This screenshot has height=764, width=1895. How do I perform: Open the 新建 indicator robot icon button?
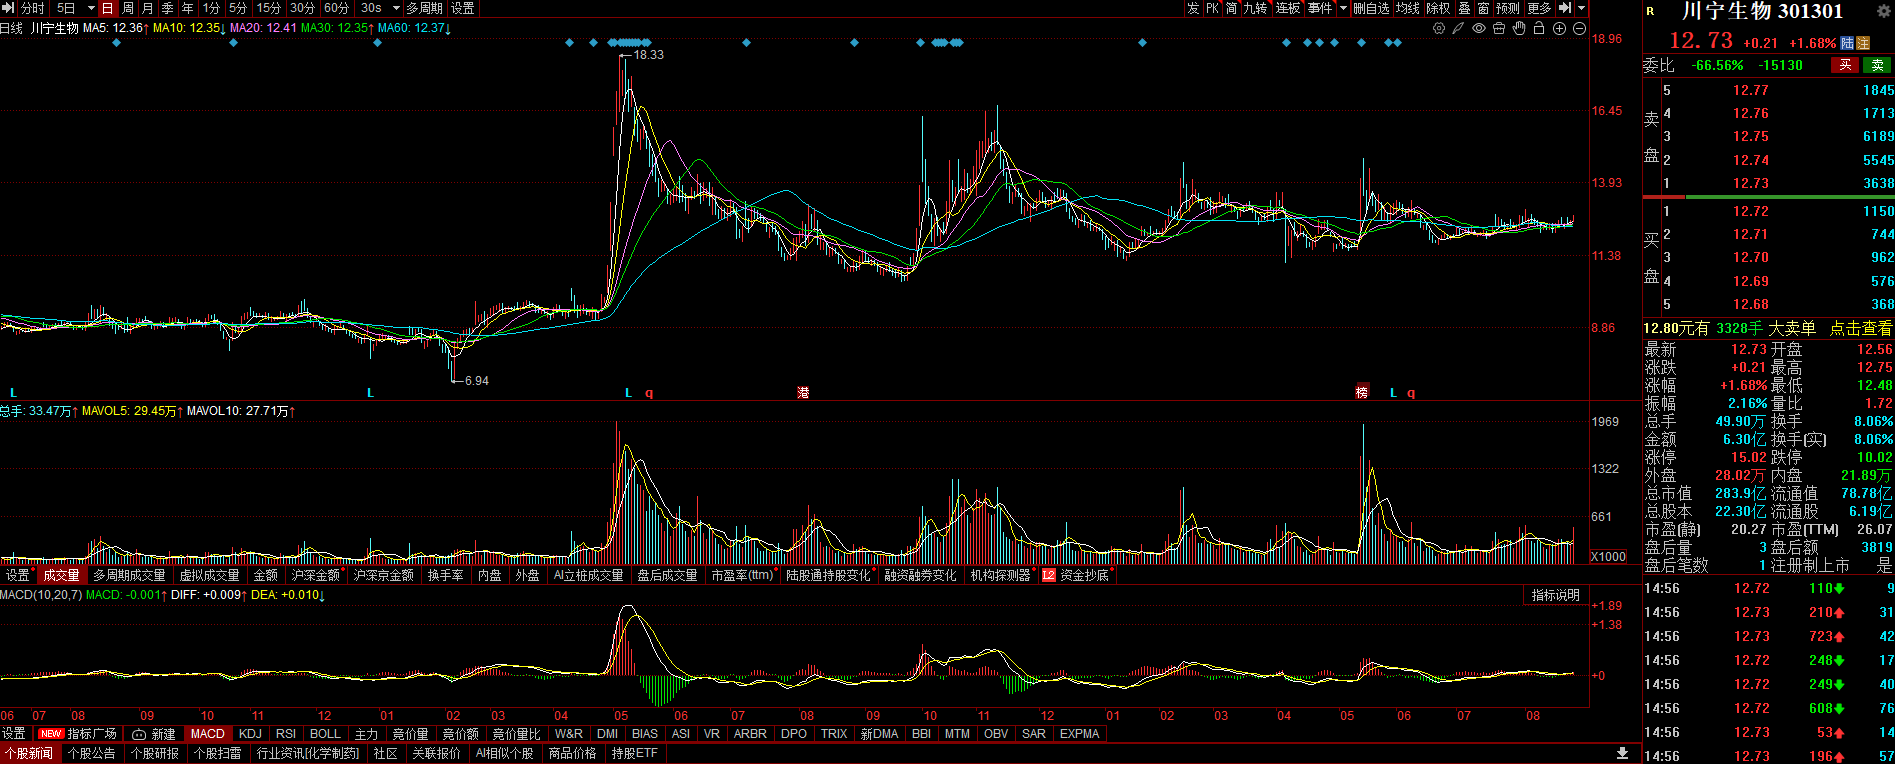(154, 734)
